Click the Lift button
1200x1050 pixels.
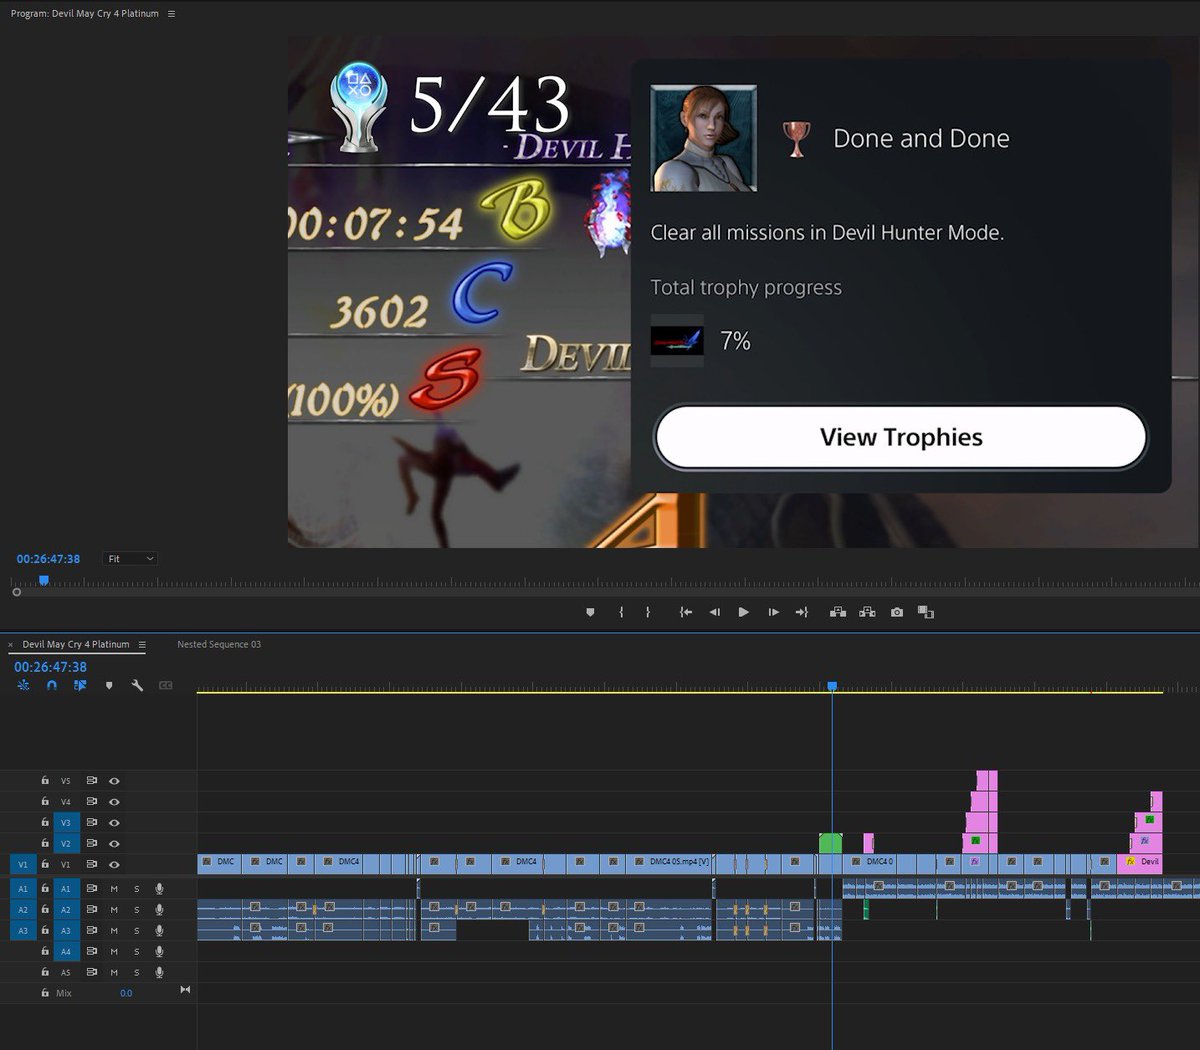tap(838, 612)
